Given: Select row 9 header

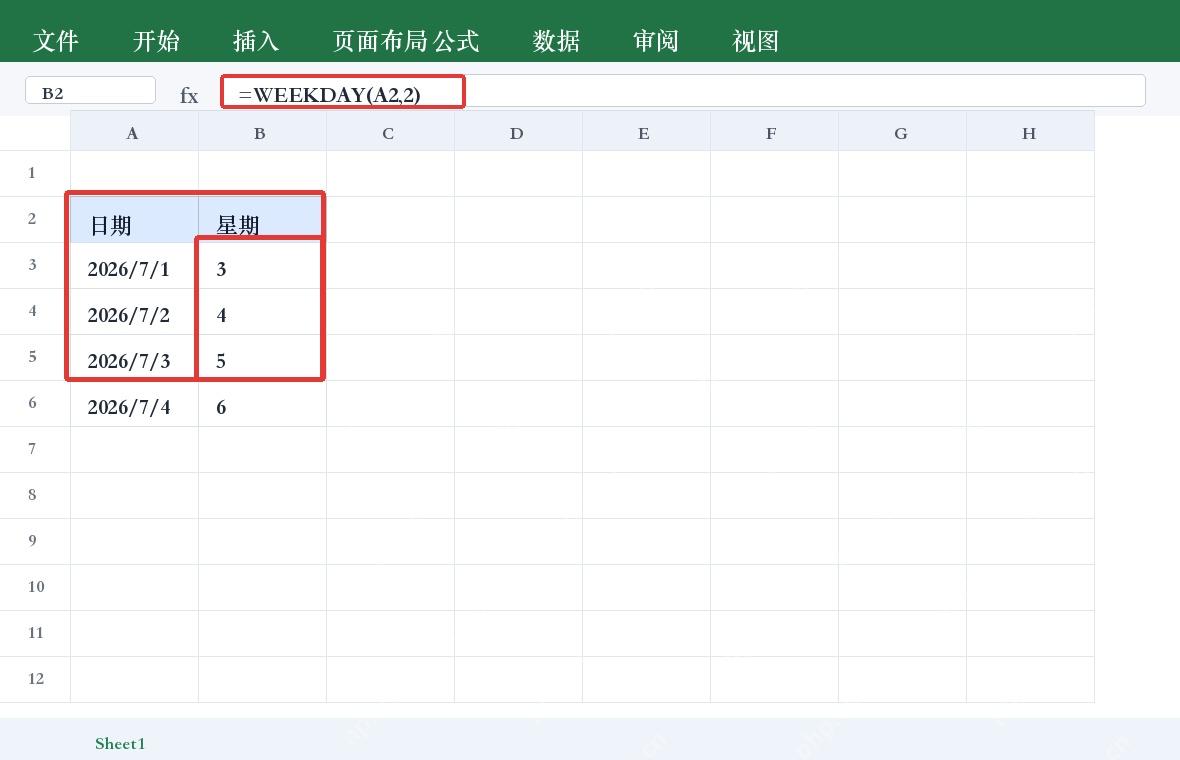Looking at the screenshot, I should click(35, 541).
